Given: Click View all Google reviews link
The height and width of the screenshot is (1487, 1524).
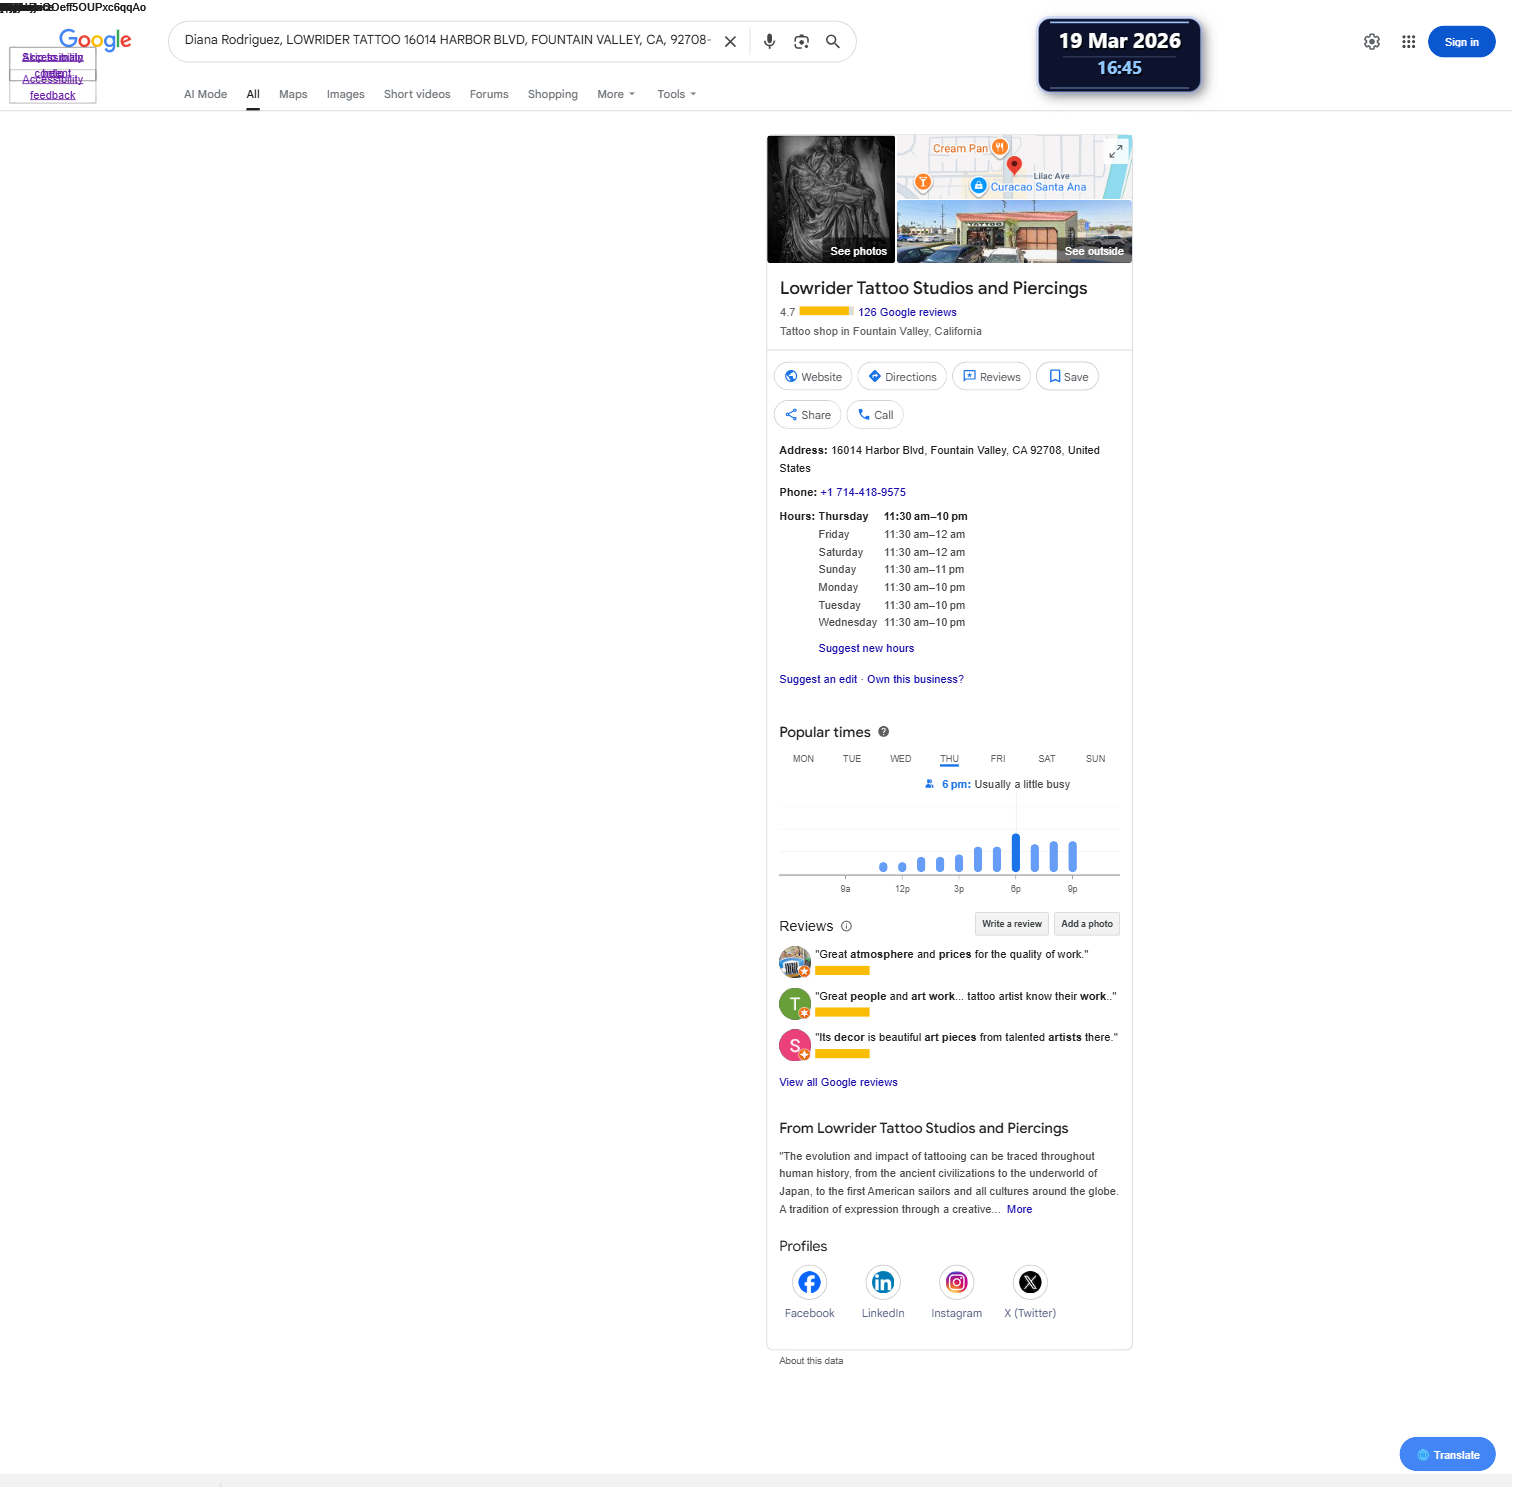Looking at the screenshot, I should tap(838, 1082).
